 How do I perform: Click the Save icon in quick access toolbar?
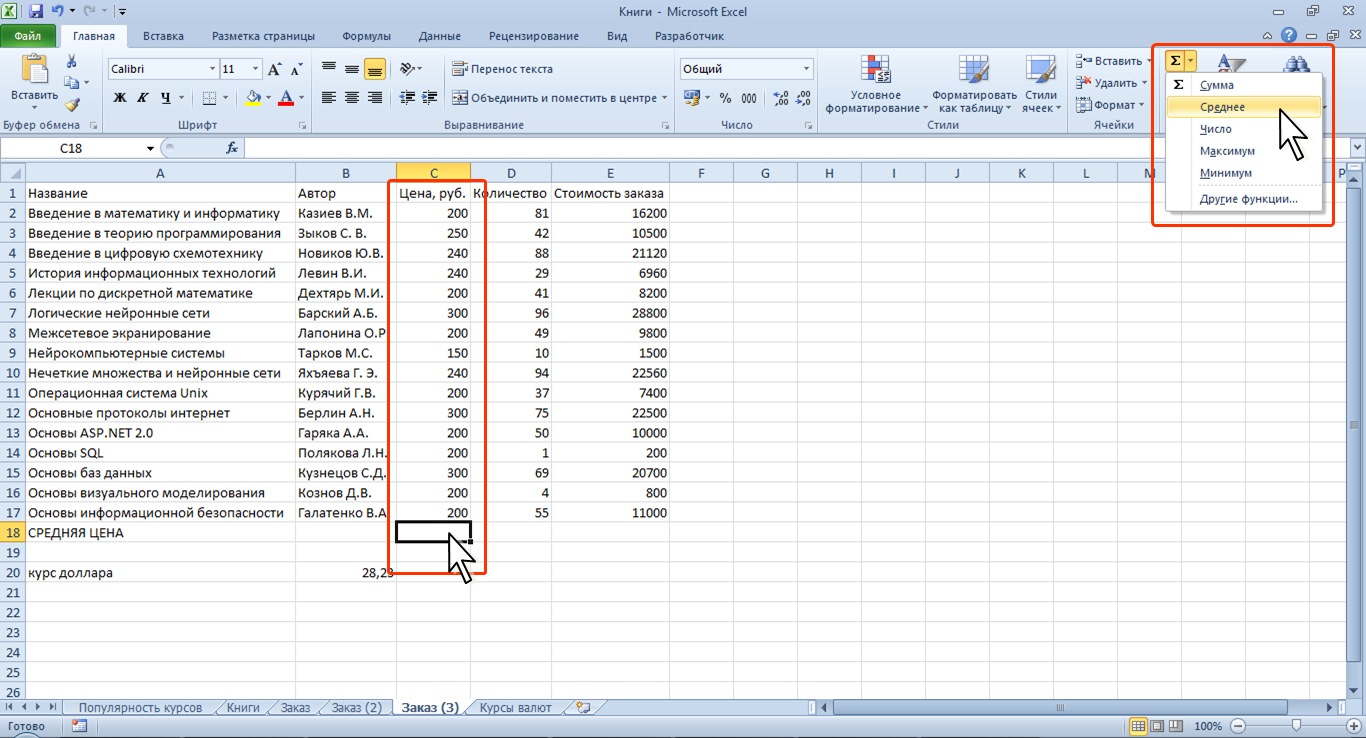[36, 12]
